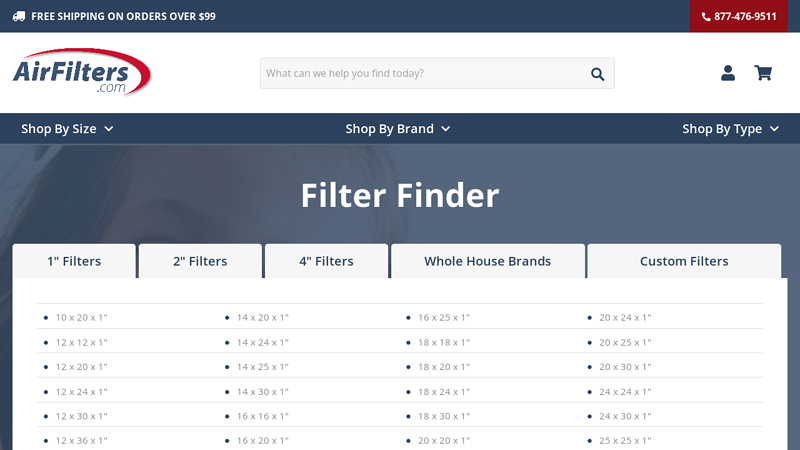Open the shopping cart icon
Image resolution: width=800 pixels, height=450 pixels.
pos(763,73)
